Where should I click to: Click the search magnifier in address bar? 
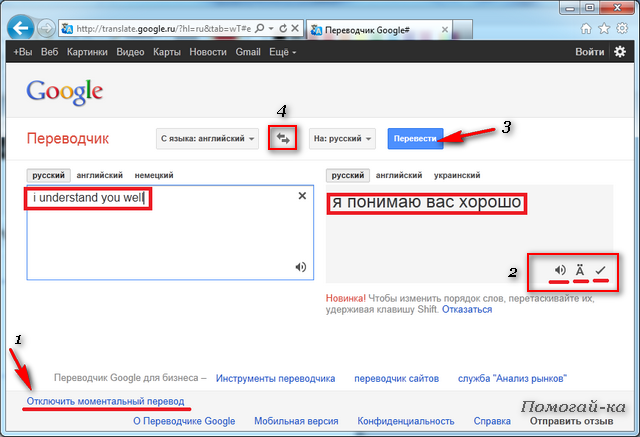pos(259,29)
